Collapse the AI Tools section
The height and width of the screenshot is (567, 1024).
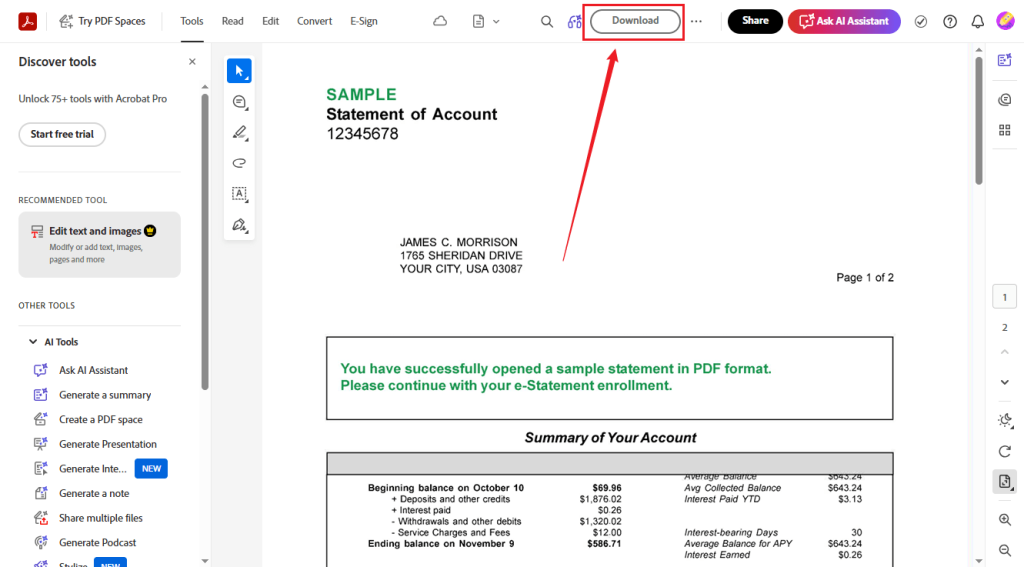pyautogui.click(x=33, y=342)
